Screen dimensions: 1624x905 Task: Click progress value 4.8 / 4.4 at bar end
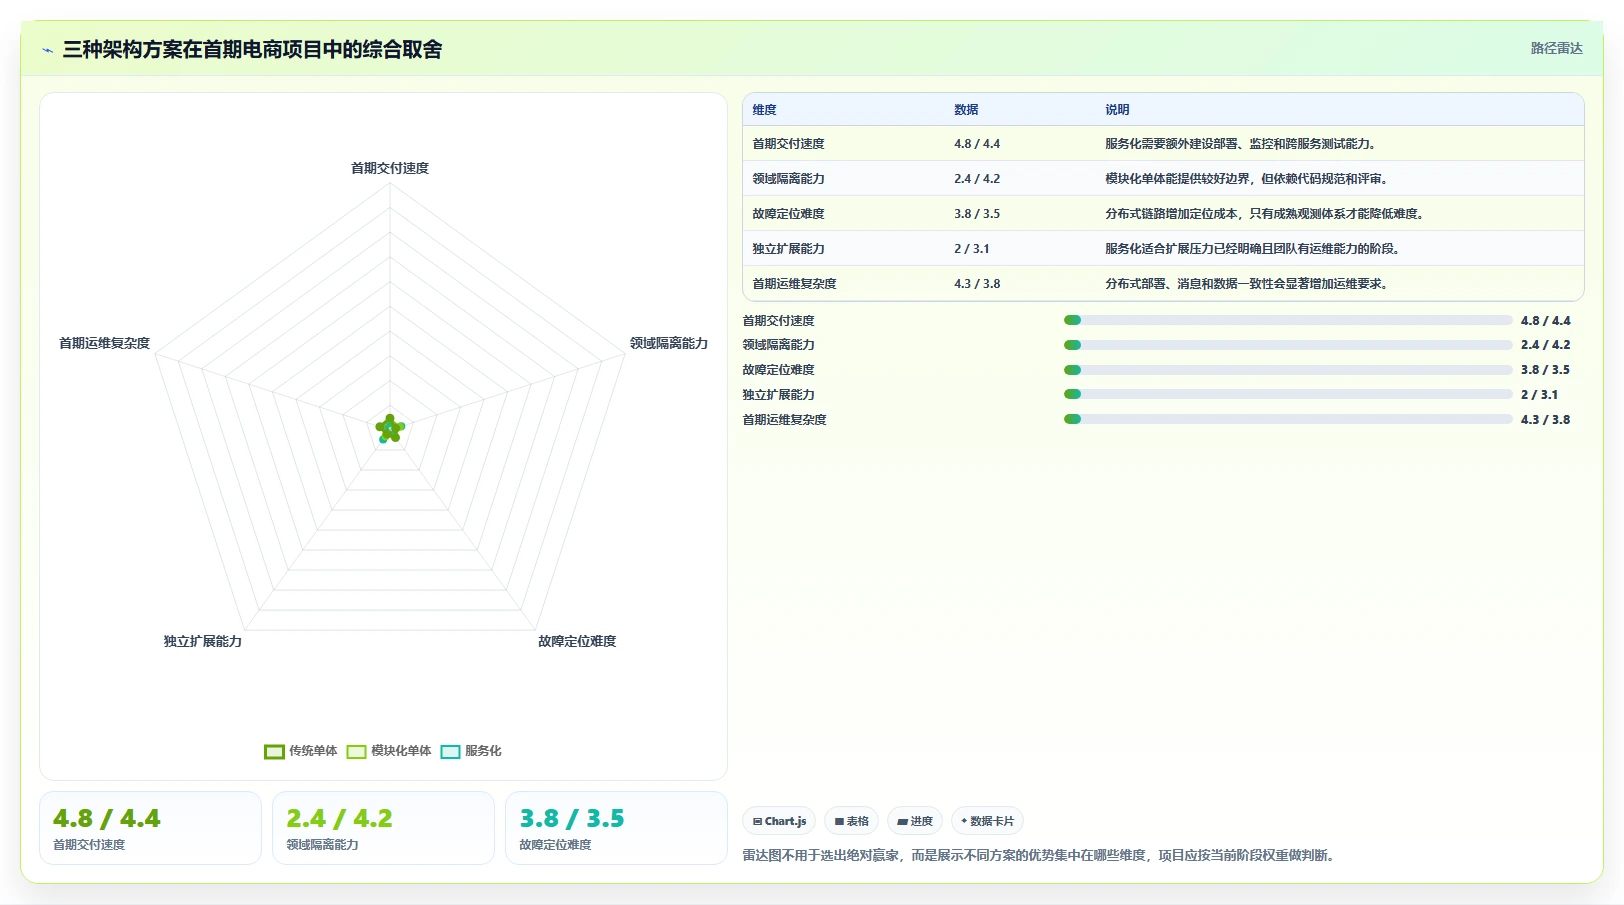[1545, 321]
